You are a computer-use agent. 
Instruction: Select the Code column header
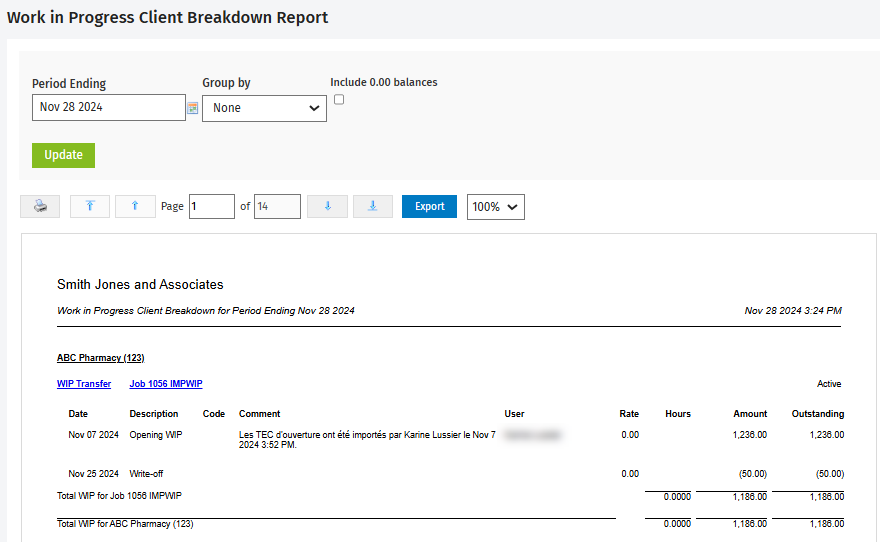214,414
